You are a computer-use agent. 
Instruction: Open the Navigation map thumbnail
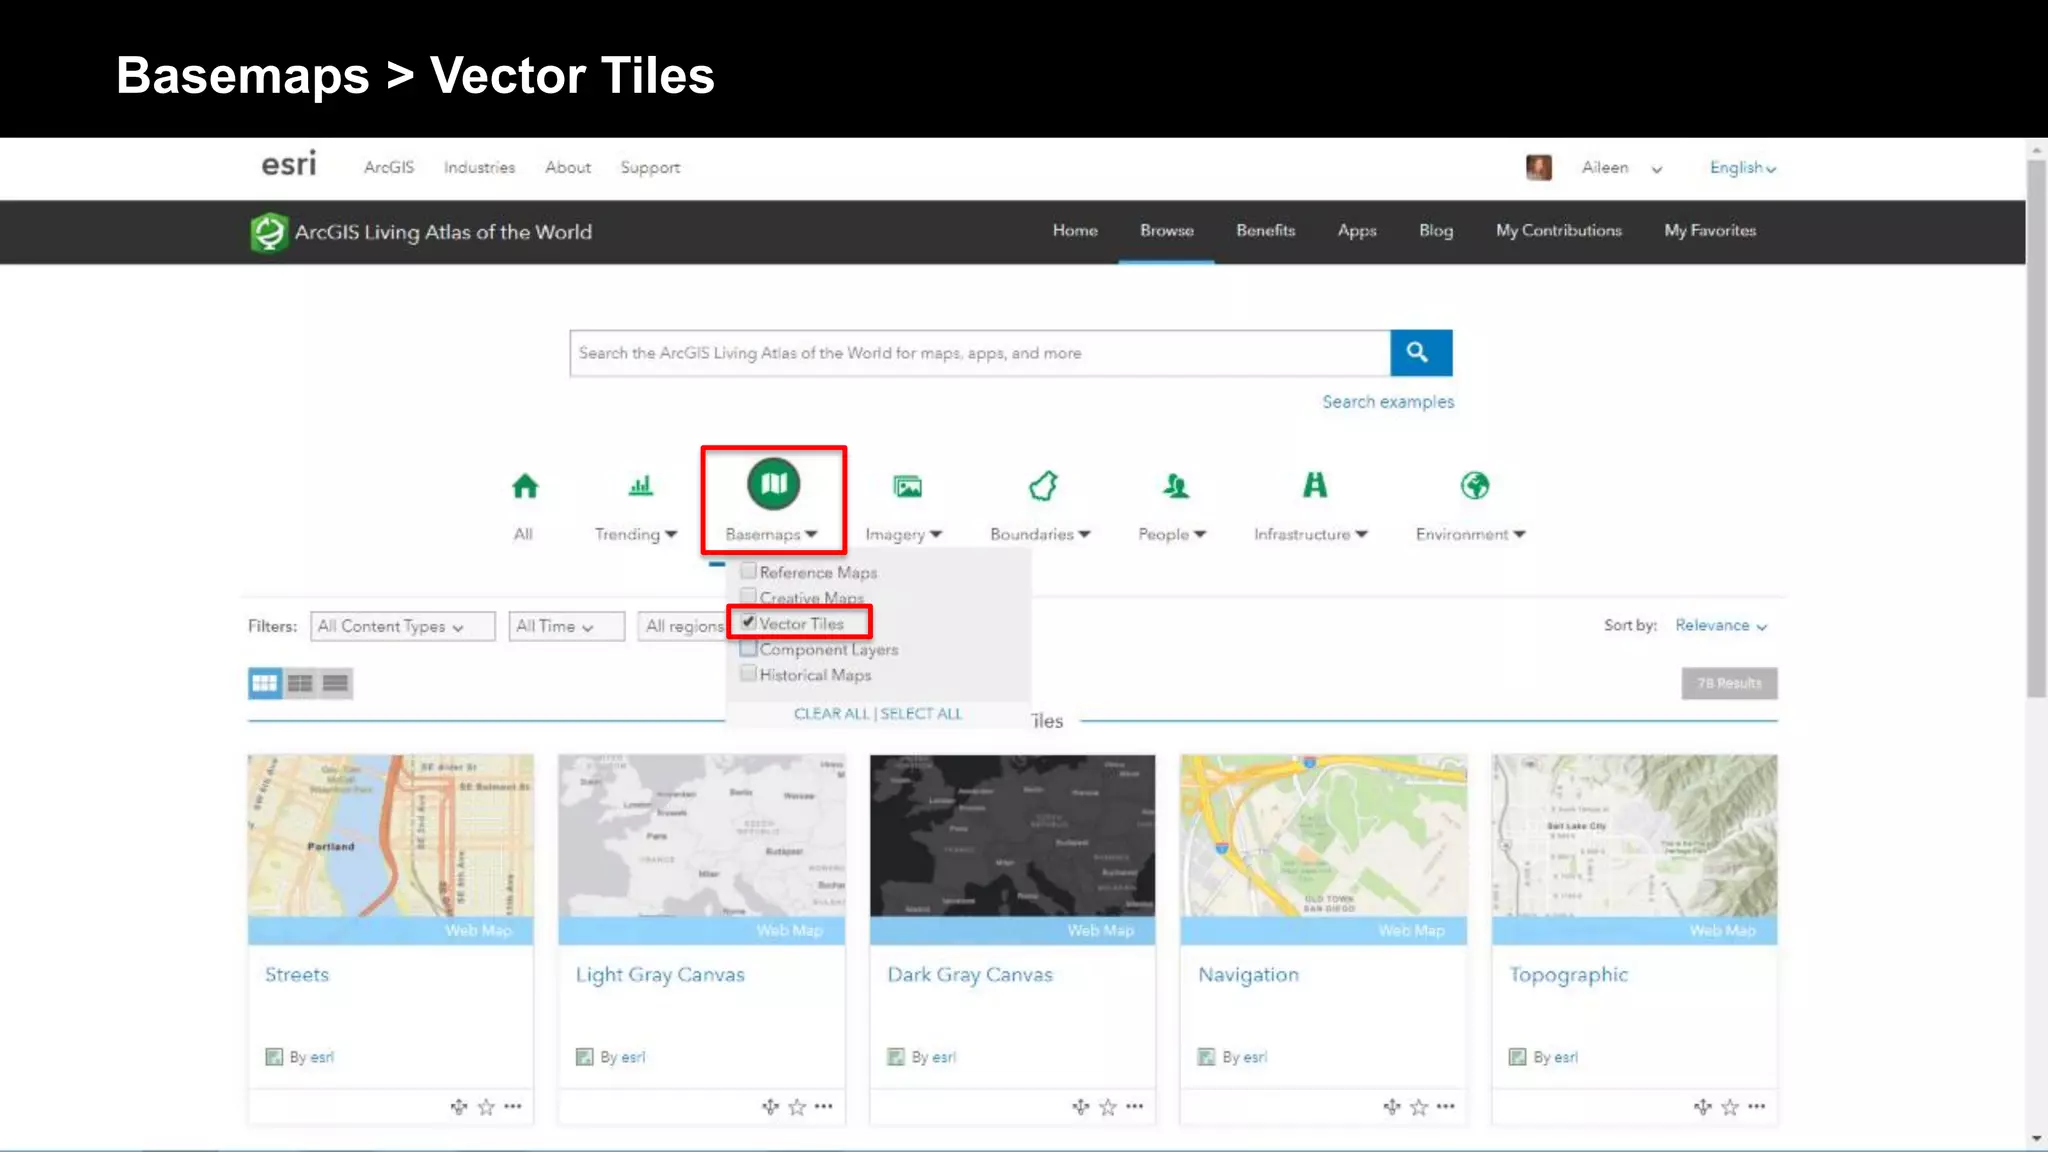(x=1323, y=835)
